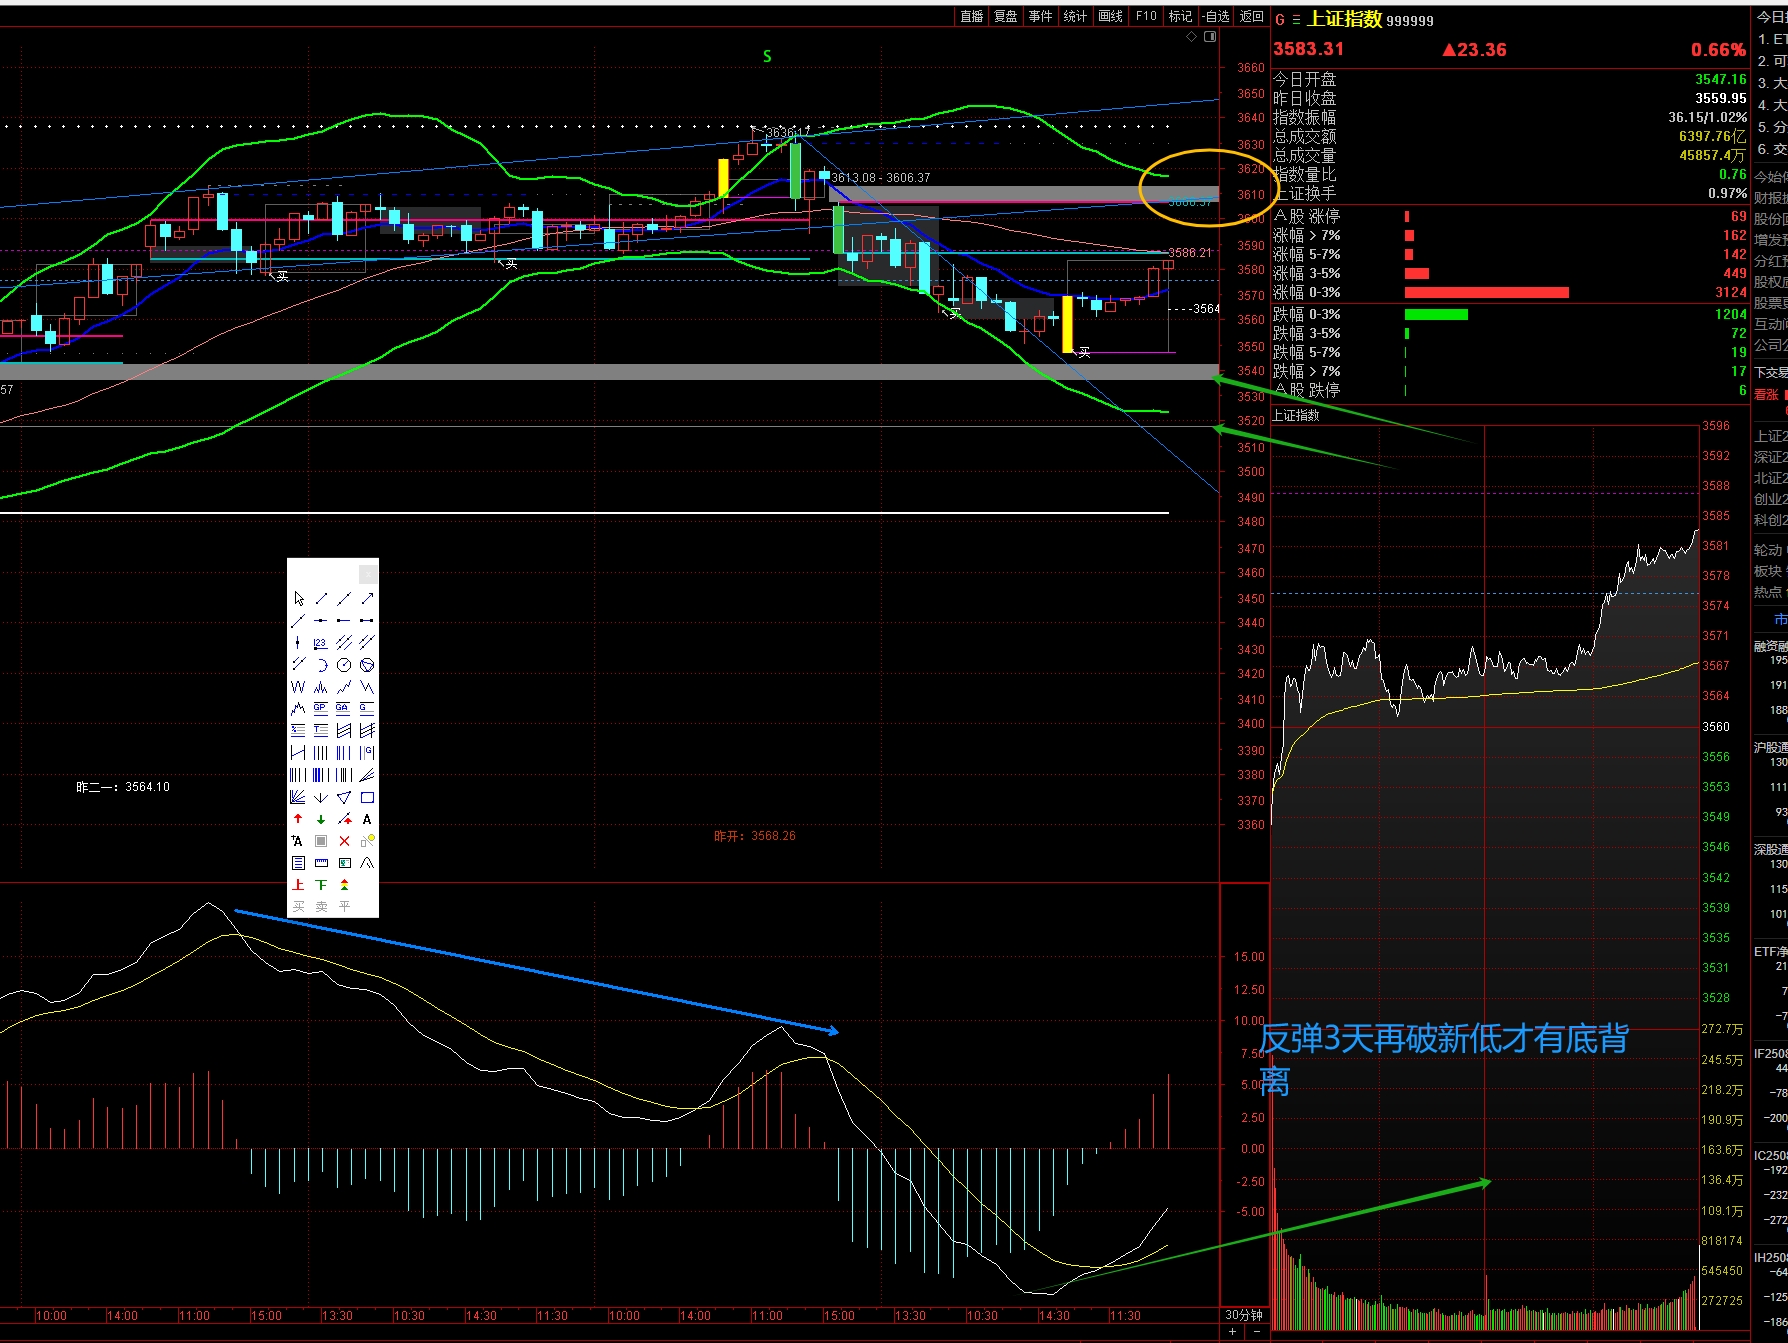Choose the '123' price labeled line tool
The image size is (1788, 1343).
(321, 643)
